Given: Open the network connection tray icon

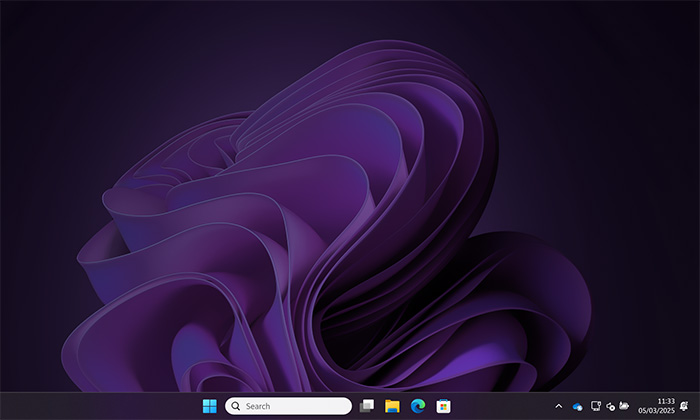Looking at the screenshot, I should pos(596,406).
